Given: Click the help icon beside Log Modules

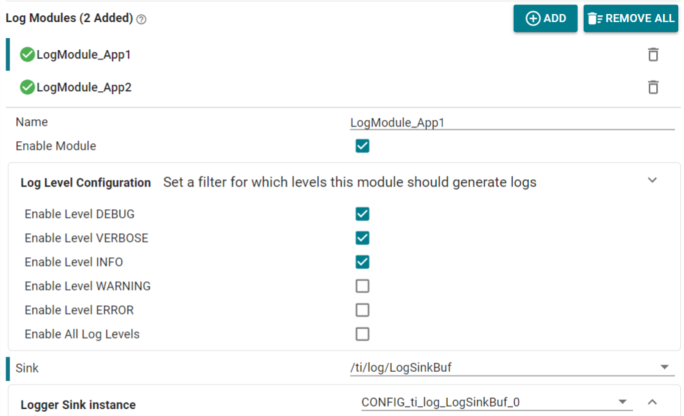Looking at the screenshot, I should (141, 19).
